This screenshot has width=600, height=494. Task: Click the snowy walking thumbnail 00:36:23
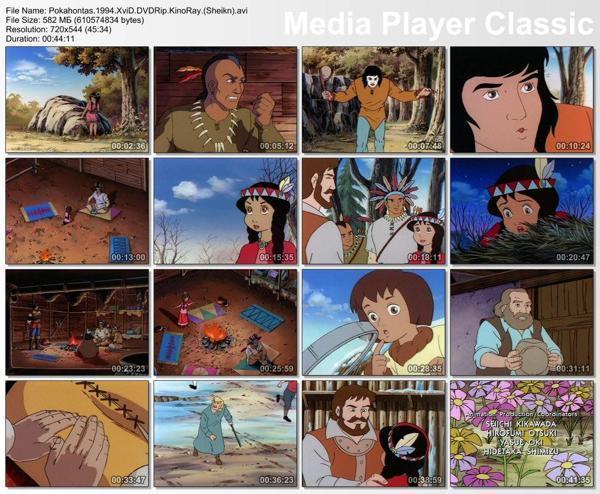click(225, 434)
